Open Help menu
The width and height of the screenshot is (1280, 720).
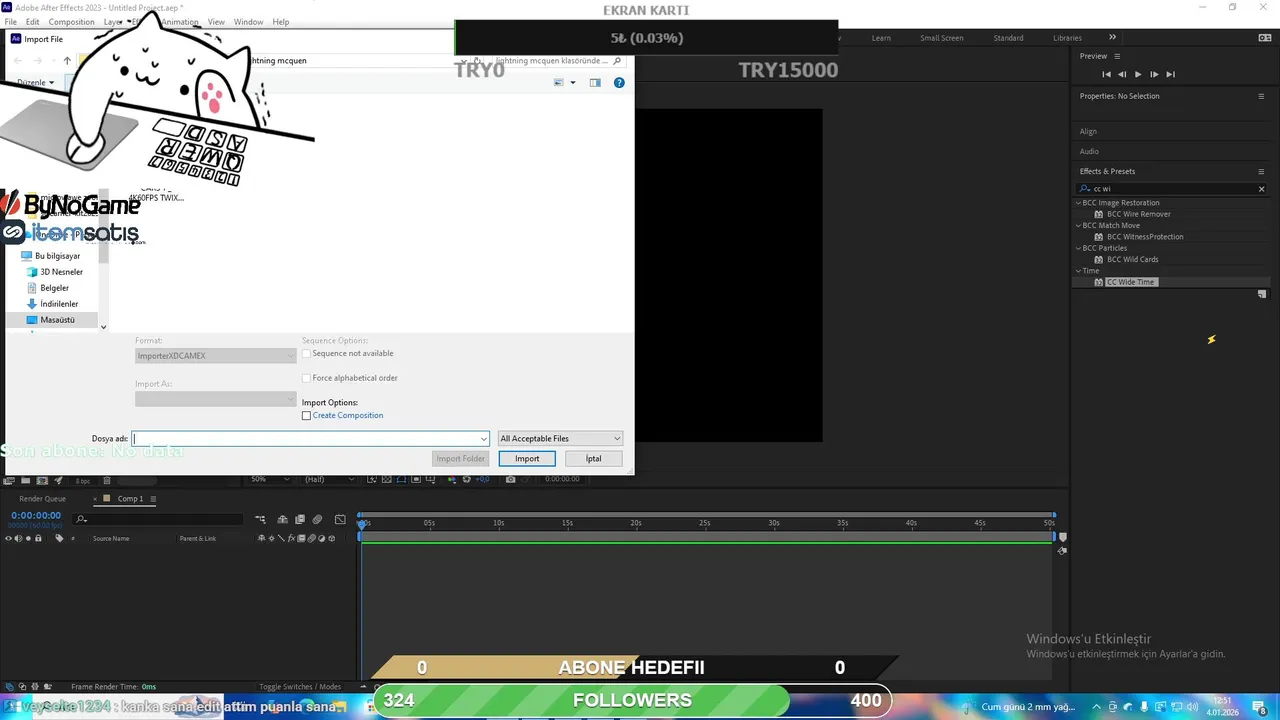tap(281, 22)
